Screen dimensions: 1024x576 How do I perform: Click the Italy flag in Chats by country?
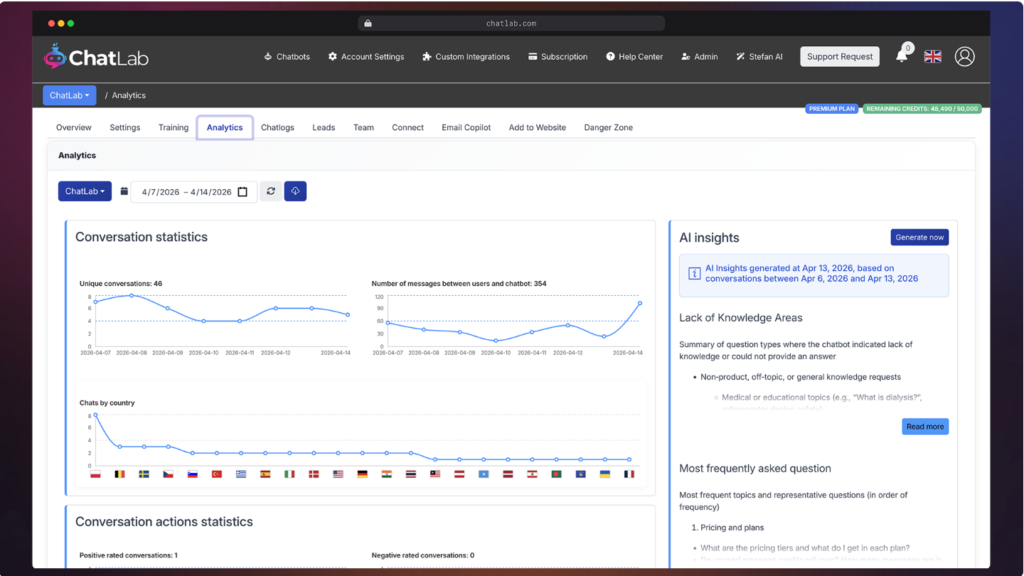point(289,474)
